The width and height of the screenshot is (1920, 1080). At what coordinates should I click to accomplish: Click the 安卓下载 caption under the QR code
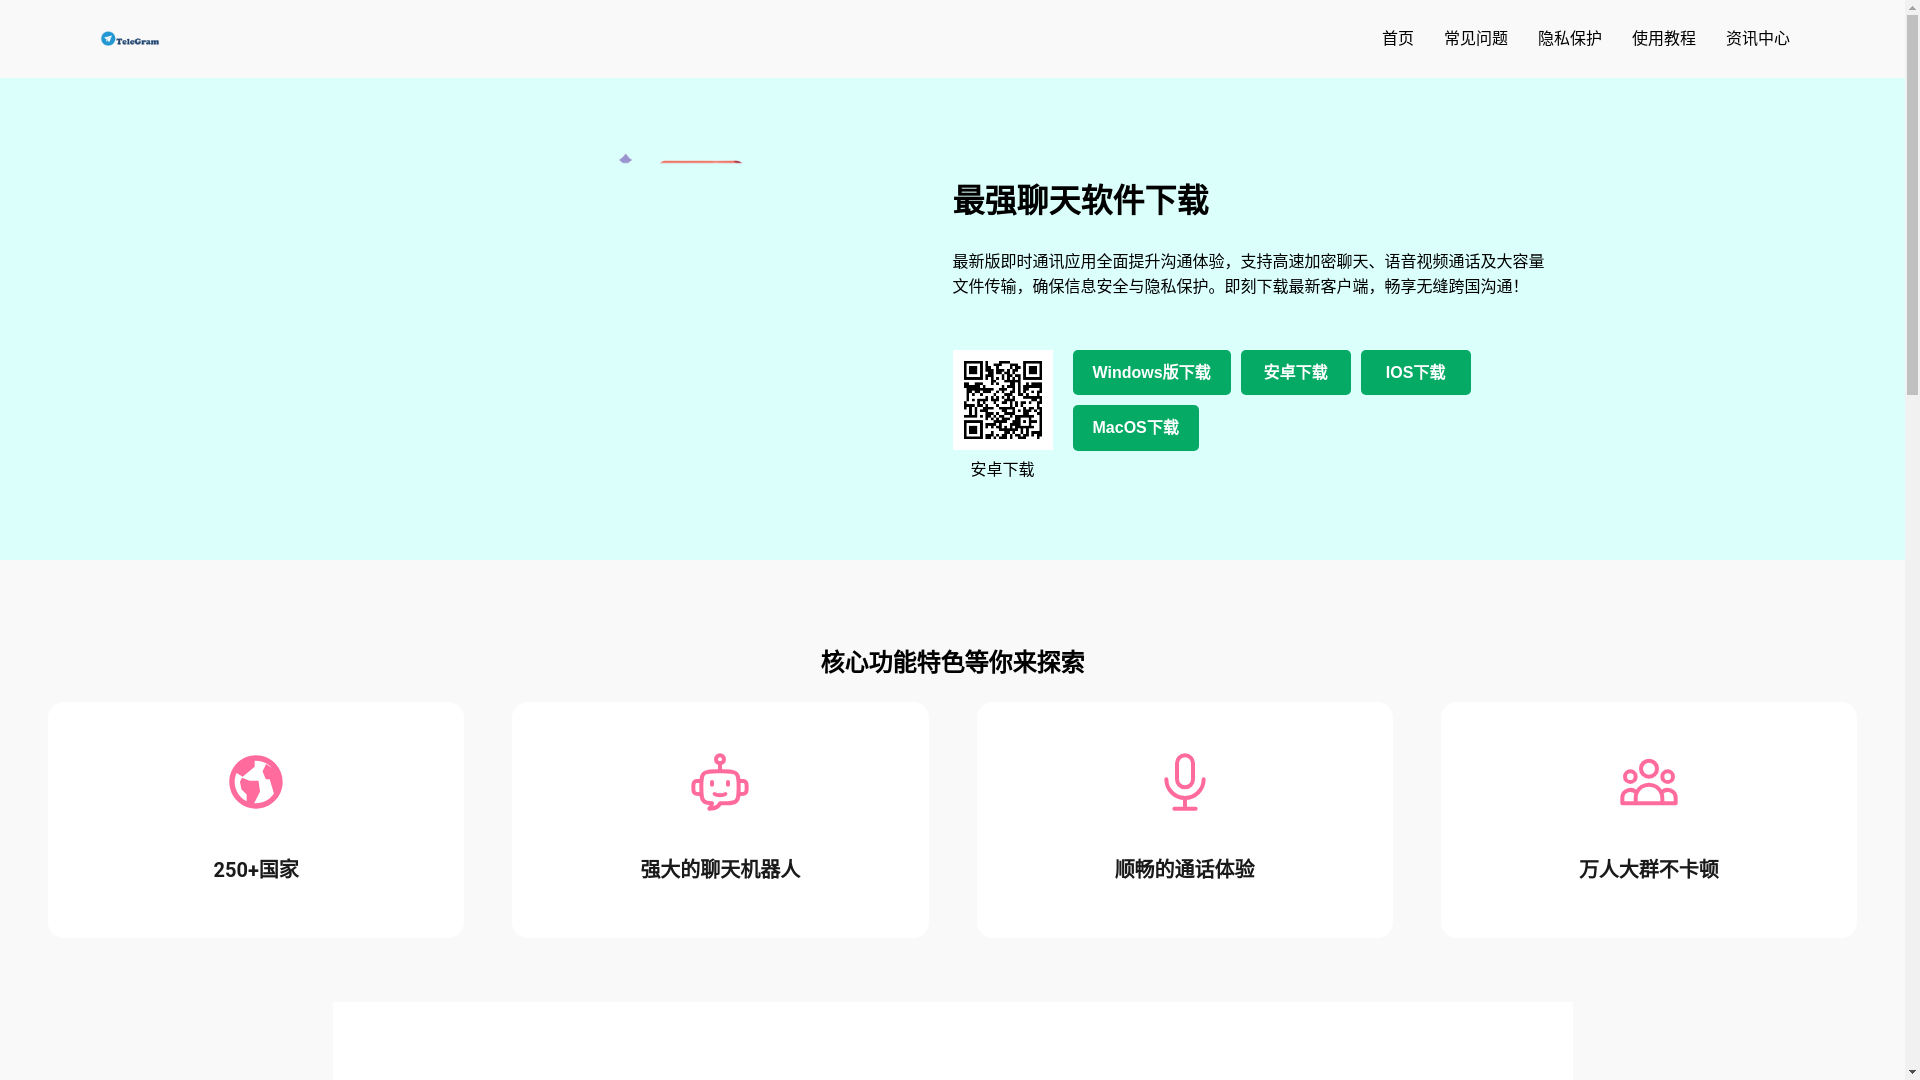(1002, 470)
